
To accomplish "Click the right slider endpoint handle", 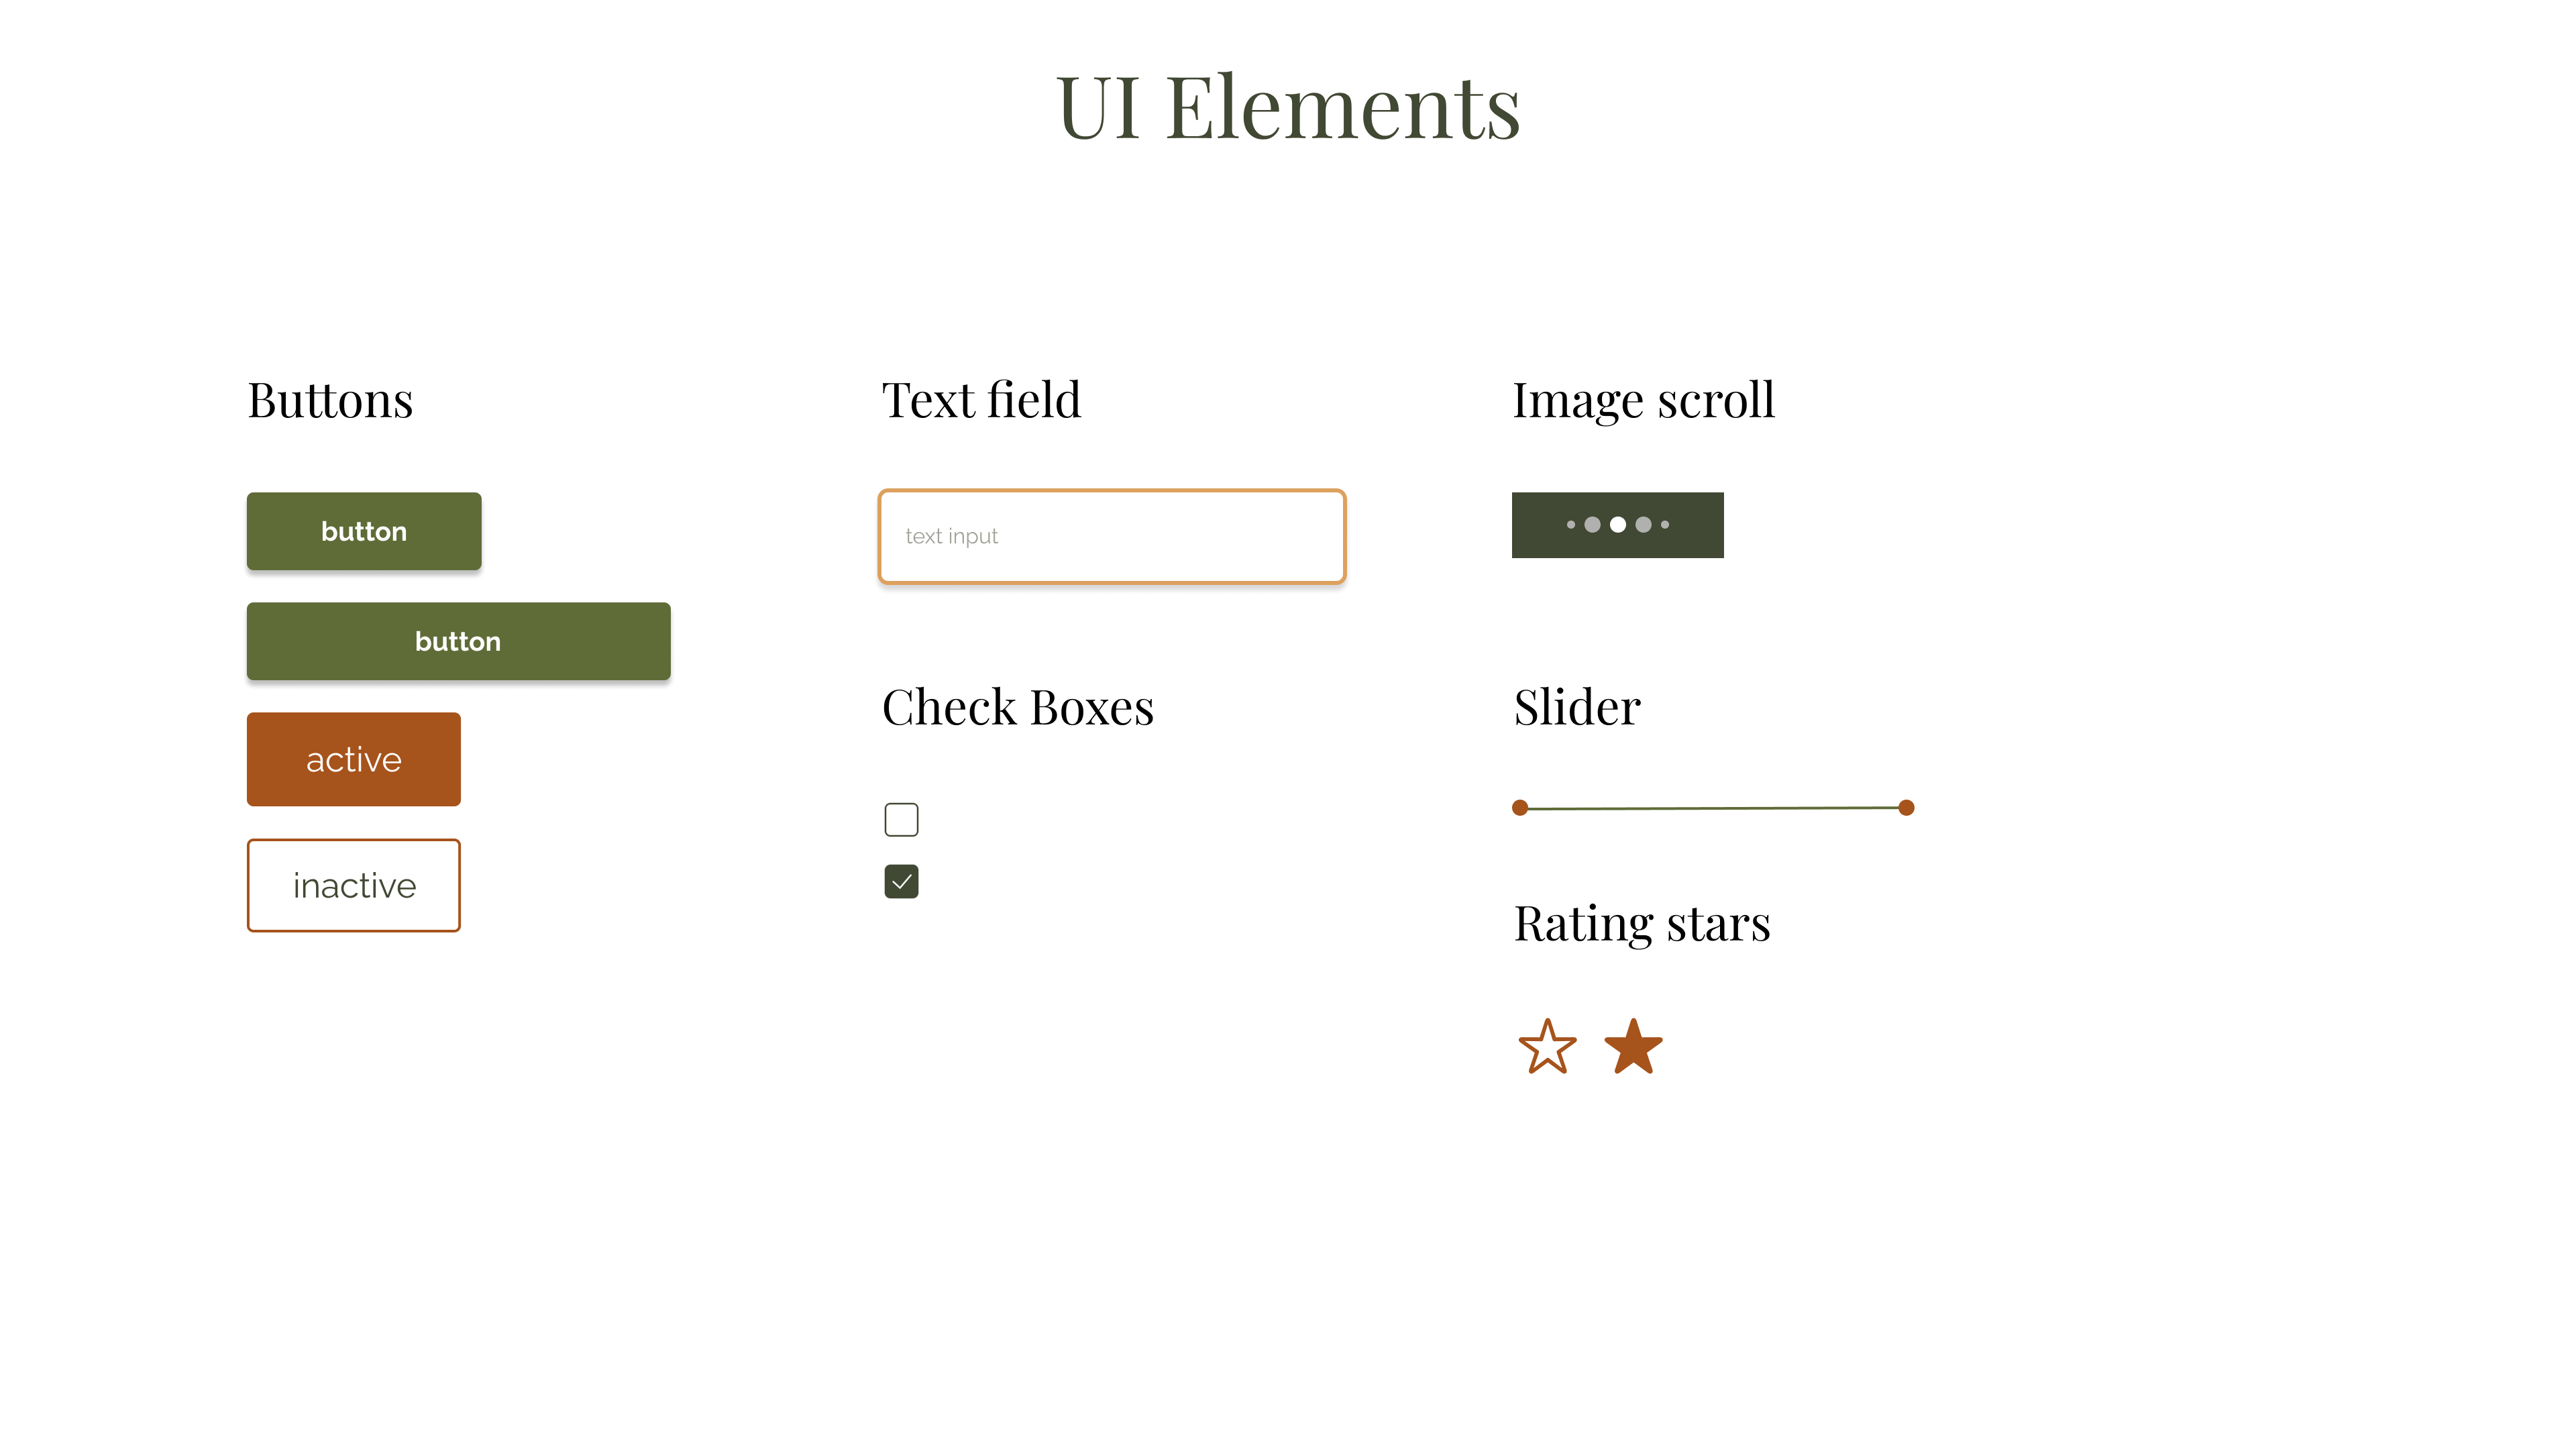I will (x=1909, y=807).
